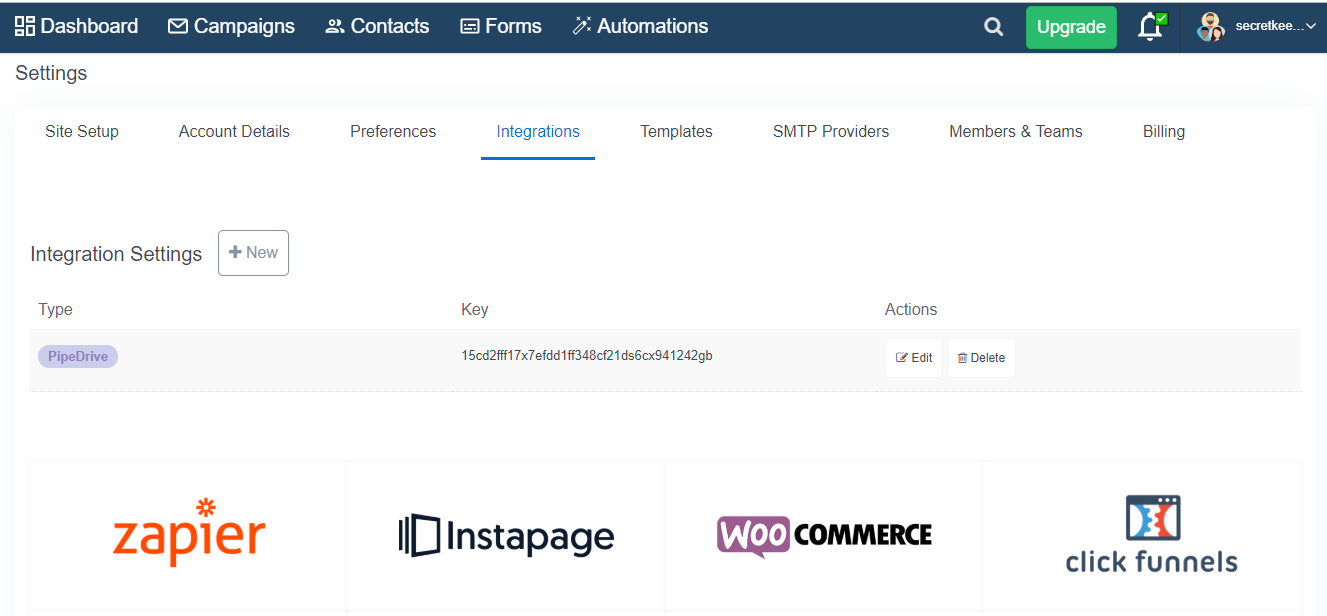Image resolution: width=1327 pixels, height=616 pixels.
Task: Select the Instapage integration card
Action: pos(506,537)
